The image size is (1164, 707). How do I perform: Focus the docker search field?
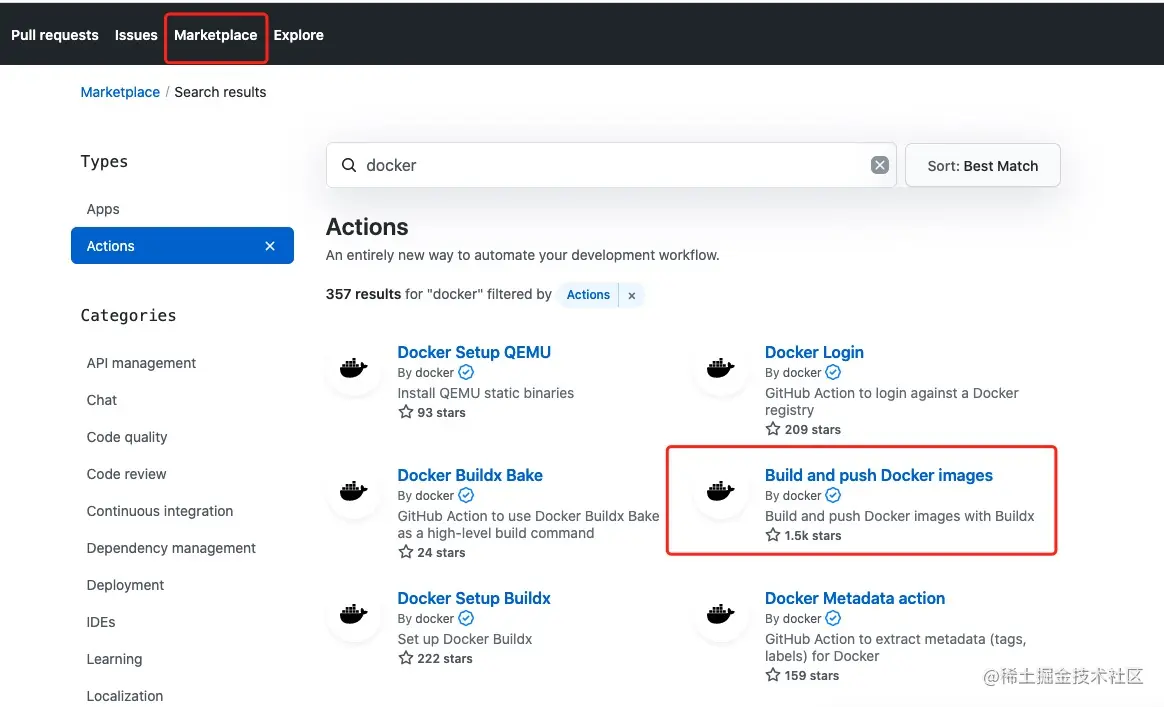click(x=611, y=165)
